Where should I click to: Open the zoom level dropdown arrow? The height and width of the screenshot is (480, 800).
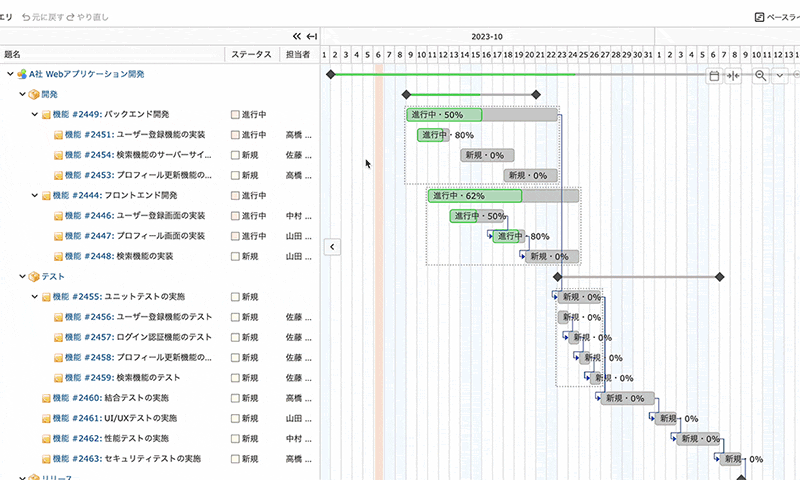[x=780, y=76]
